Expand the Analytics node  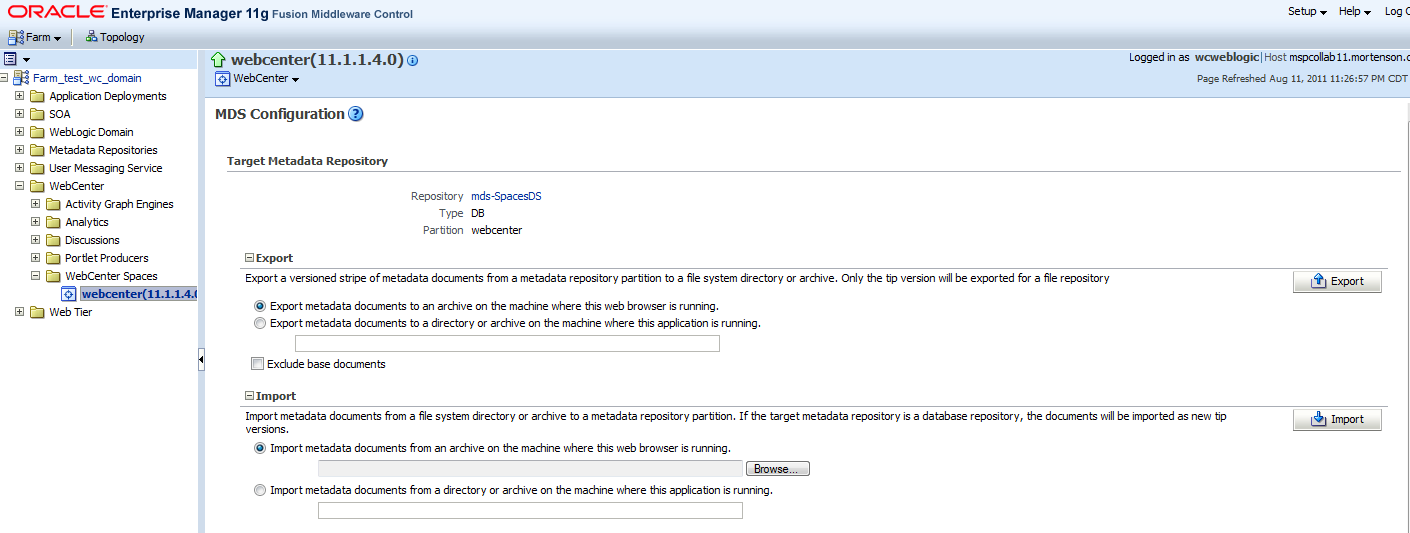point(35,222)
